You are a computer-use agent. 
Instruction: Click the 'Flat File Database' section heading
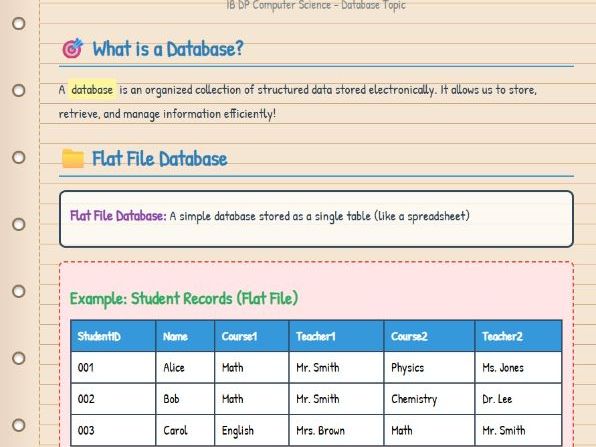point(160,159)
